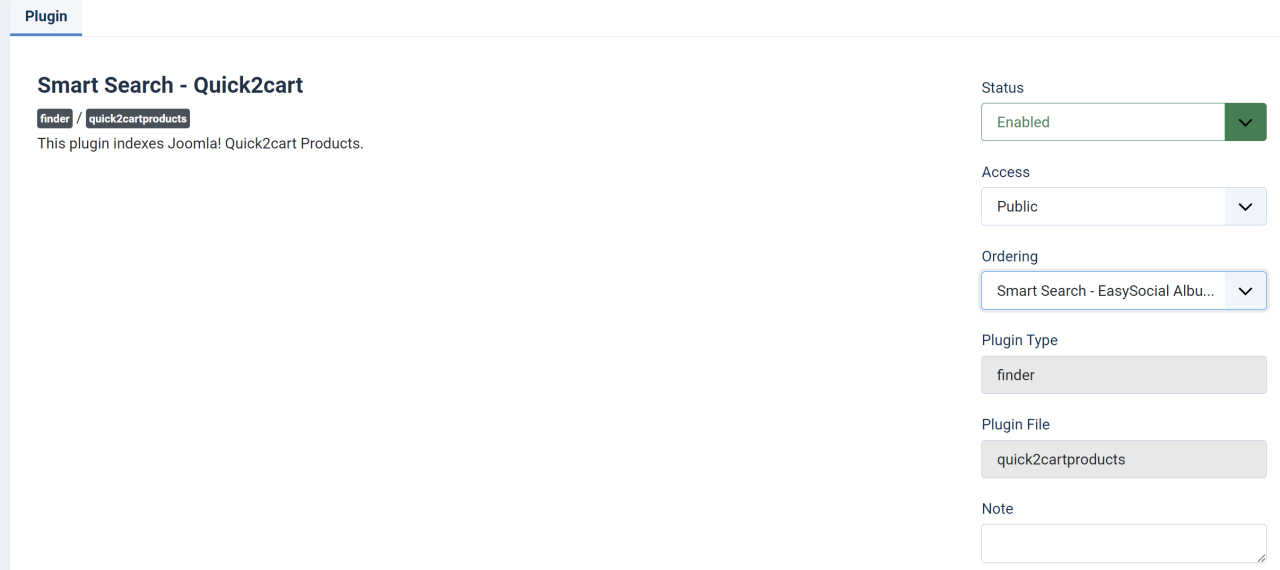Click the Note field label
The image size is (1280, 570).
[x=998, y=509]
